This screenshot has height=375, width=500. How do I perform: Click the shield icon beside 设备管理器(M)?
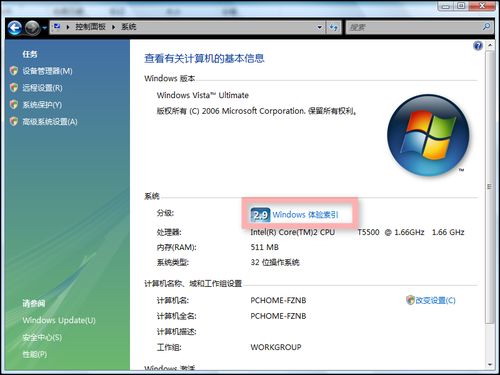click(x=14, y=71)
